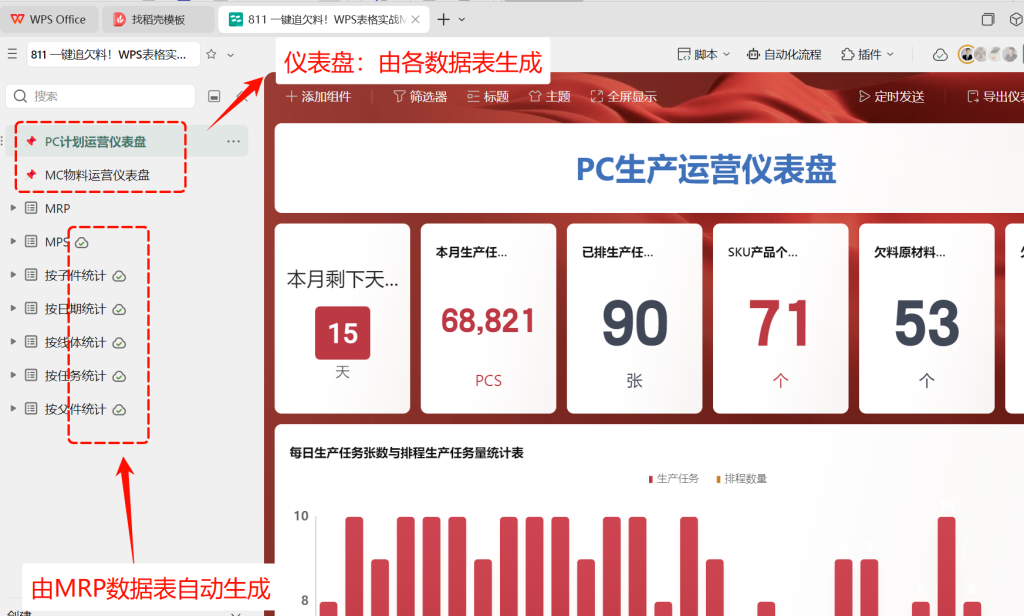Image resolution: width=1024 pixels, height=616 pixels.
Task: Click the collapse-all icon beside the search box
Action: pyautogui.click(x=214, y=96)
